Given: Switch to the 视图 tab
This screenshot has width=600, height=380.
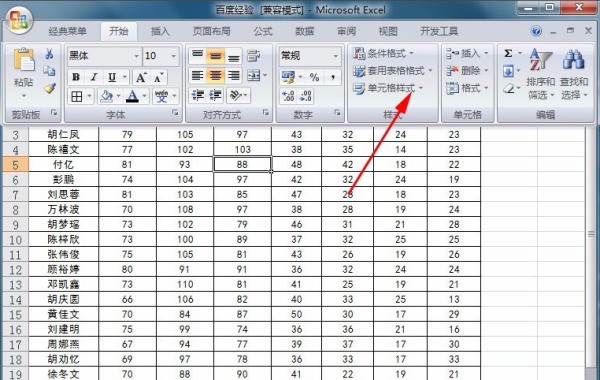Looking at the screenshot, I should (388, 31).
